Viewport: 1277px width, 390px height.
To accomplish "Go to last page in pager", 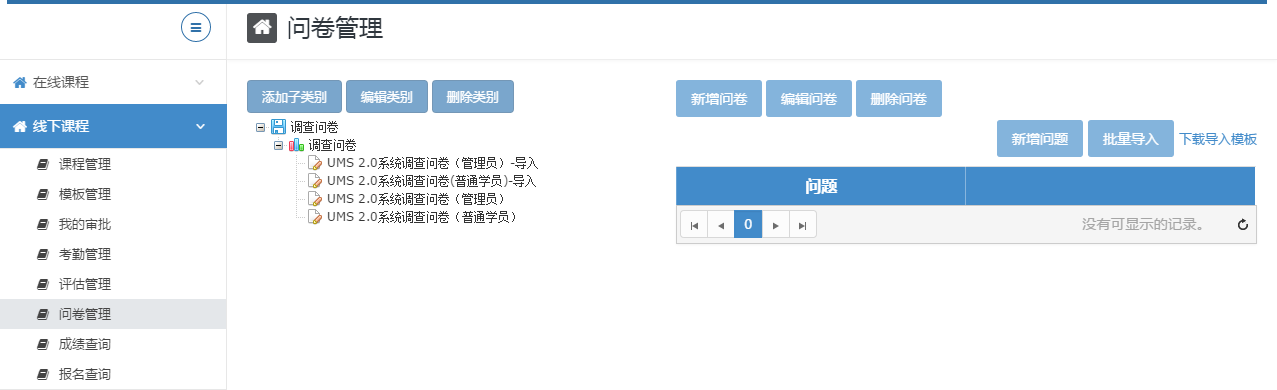I will point(803,225).
